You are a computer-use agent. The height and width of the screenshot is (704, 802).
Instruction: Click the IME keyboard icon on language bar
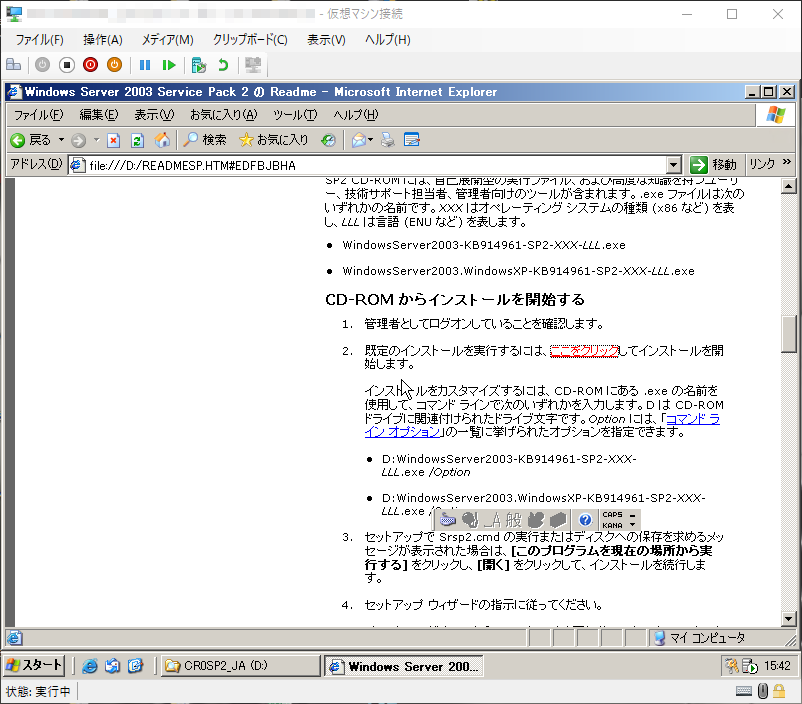point(448,520)
